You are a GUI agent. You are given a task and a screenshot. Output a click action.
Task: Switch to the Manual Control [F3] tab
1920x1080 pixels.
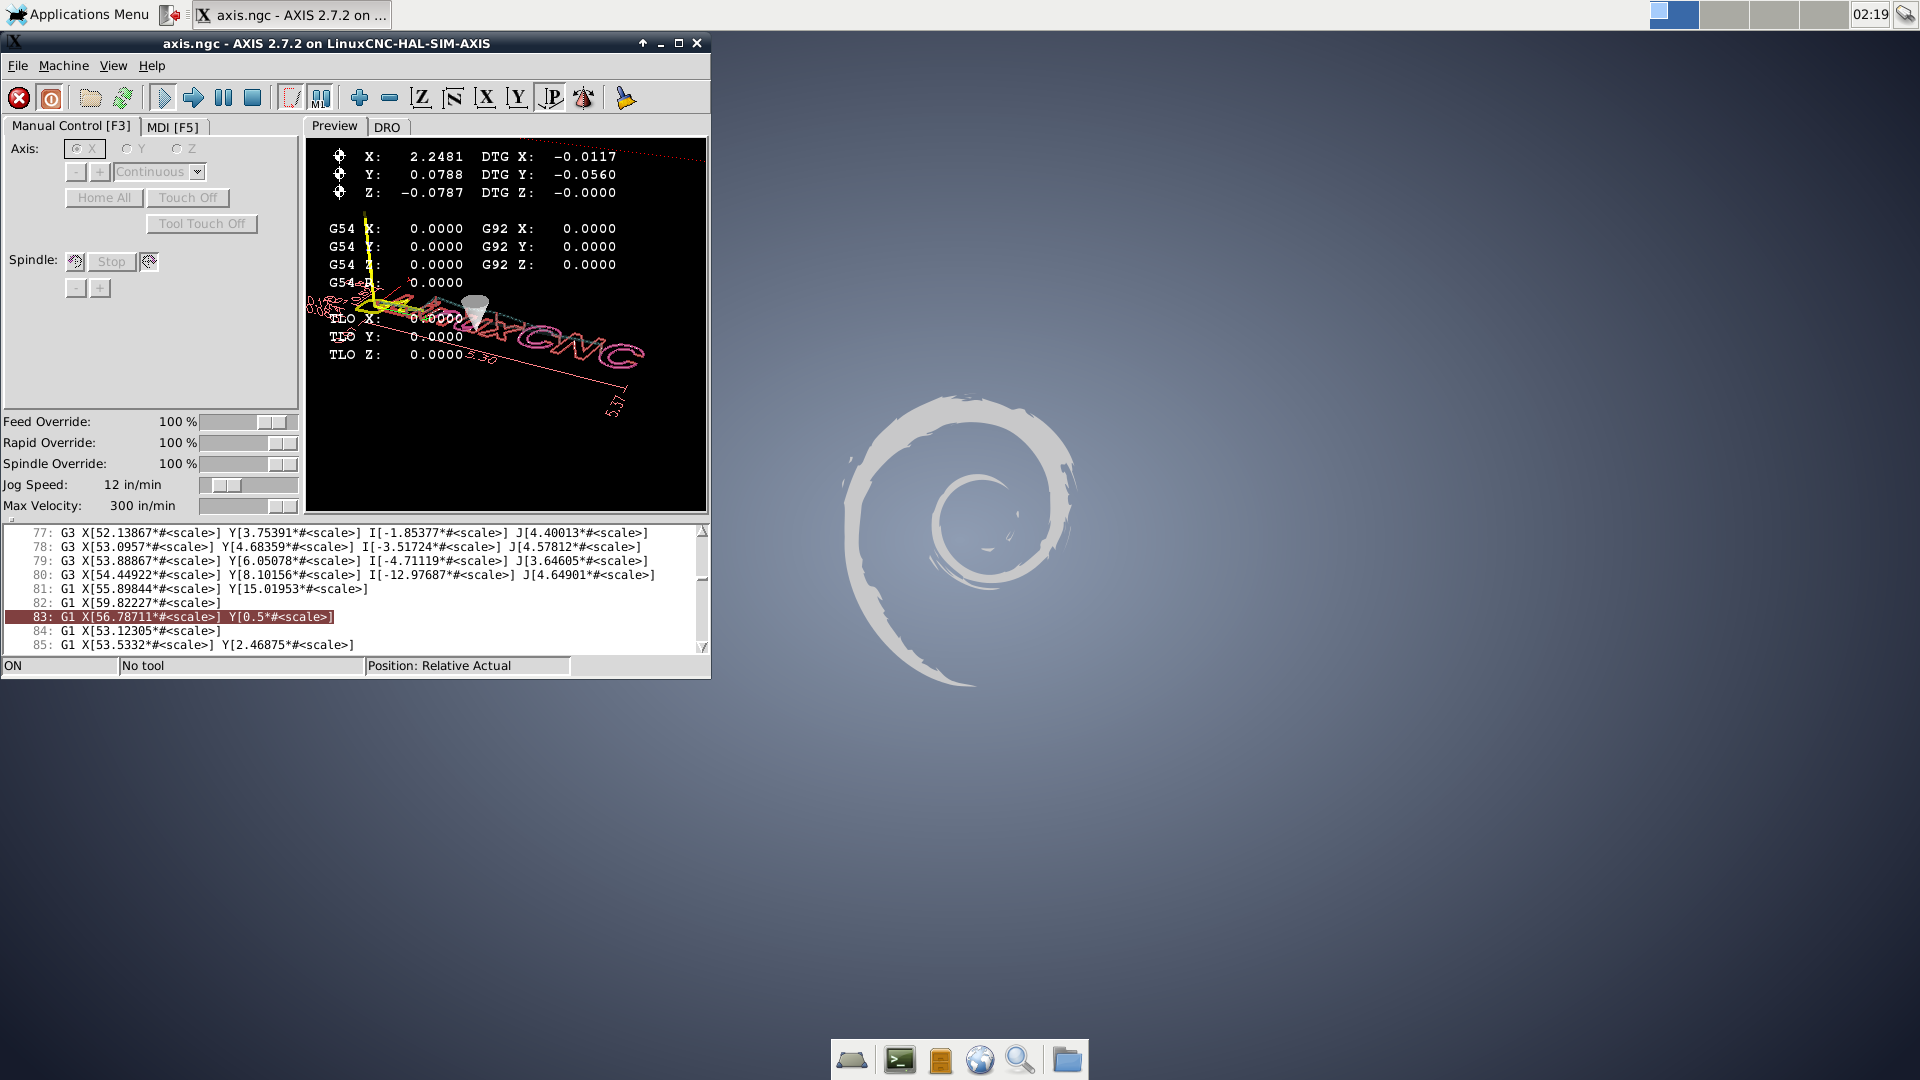(71, 126)
